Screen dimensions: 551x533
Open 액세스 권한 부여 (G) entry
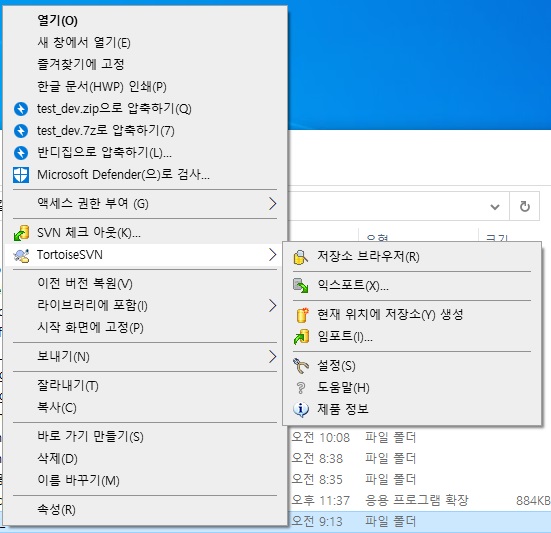click(145, 203)
